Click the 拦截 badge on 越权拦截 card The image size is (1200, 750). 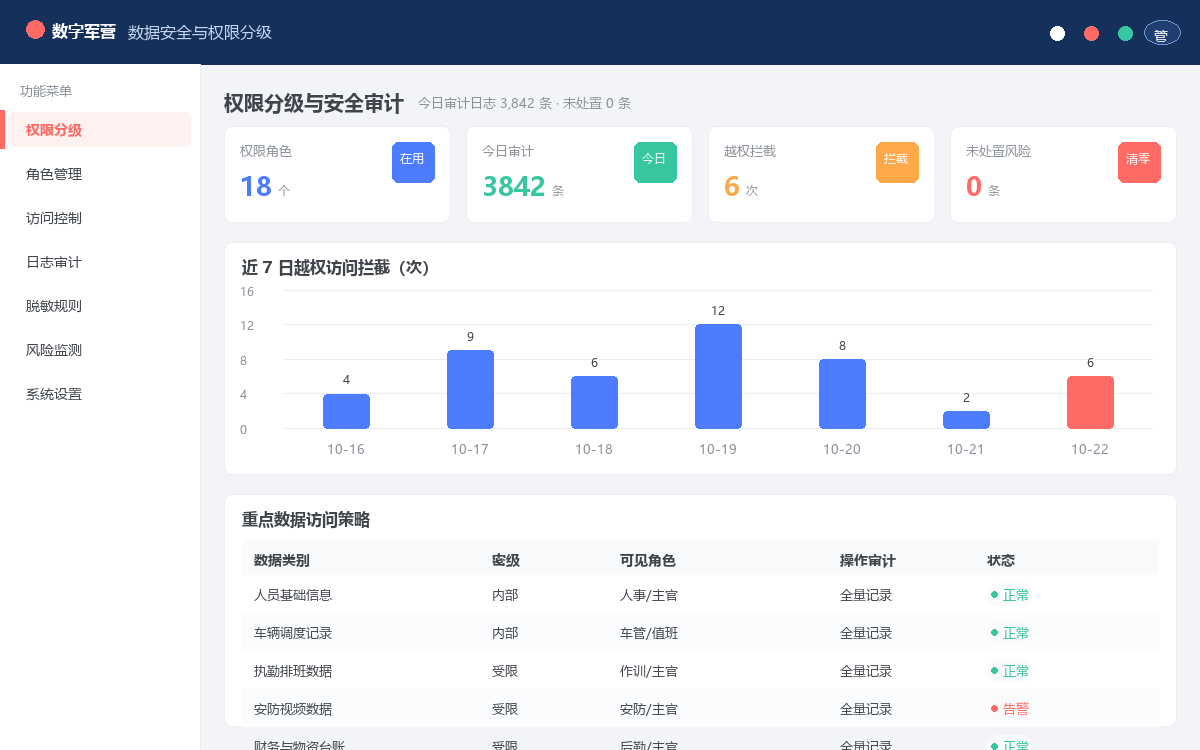tap(897, 162)
